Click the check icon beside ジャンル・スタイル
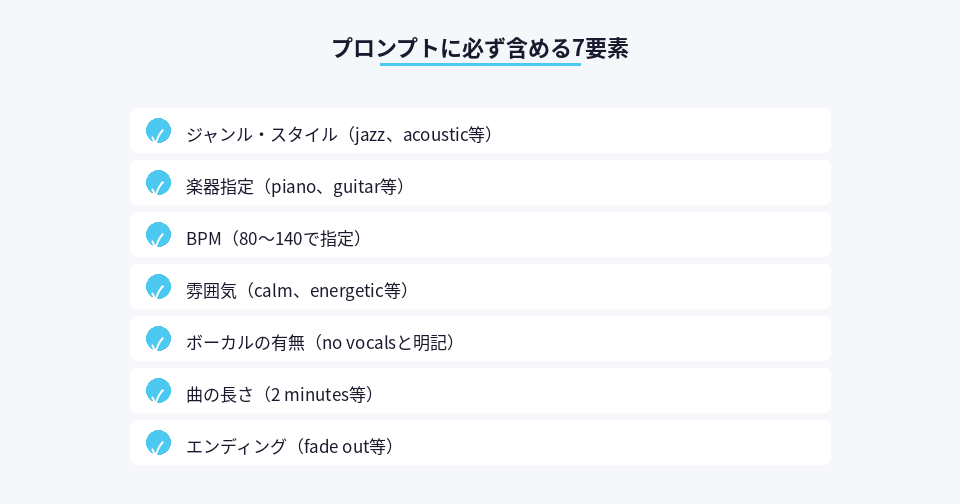The image size is (960, 504). (x=158, y=131)
